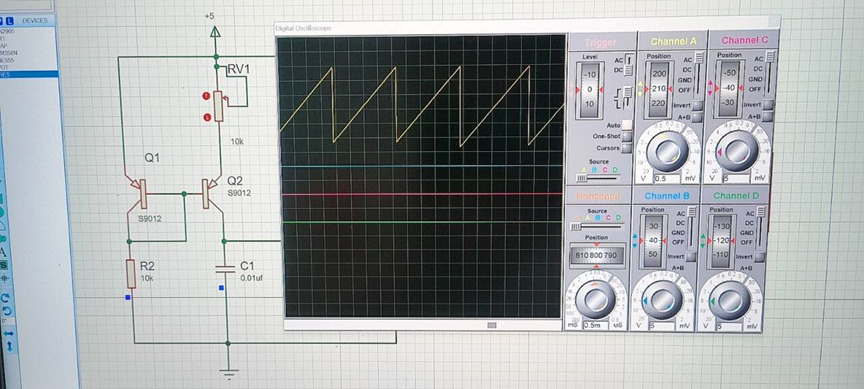Select the POT device in the list

(29, 67)
